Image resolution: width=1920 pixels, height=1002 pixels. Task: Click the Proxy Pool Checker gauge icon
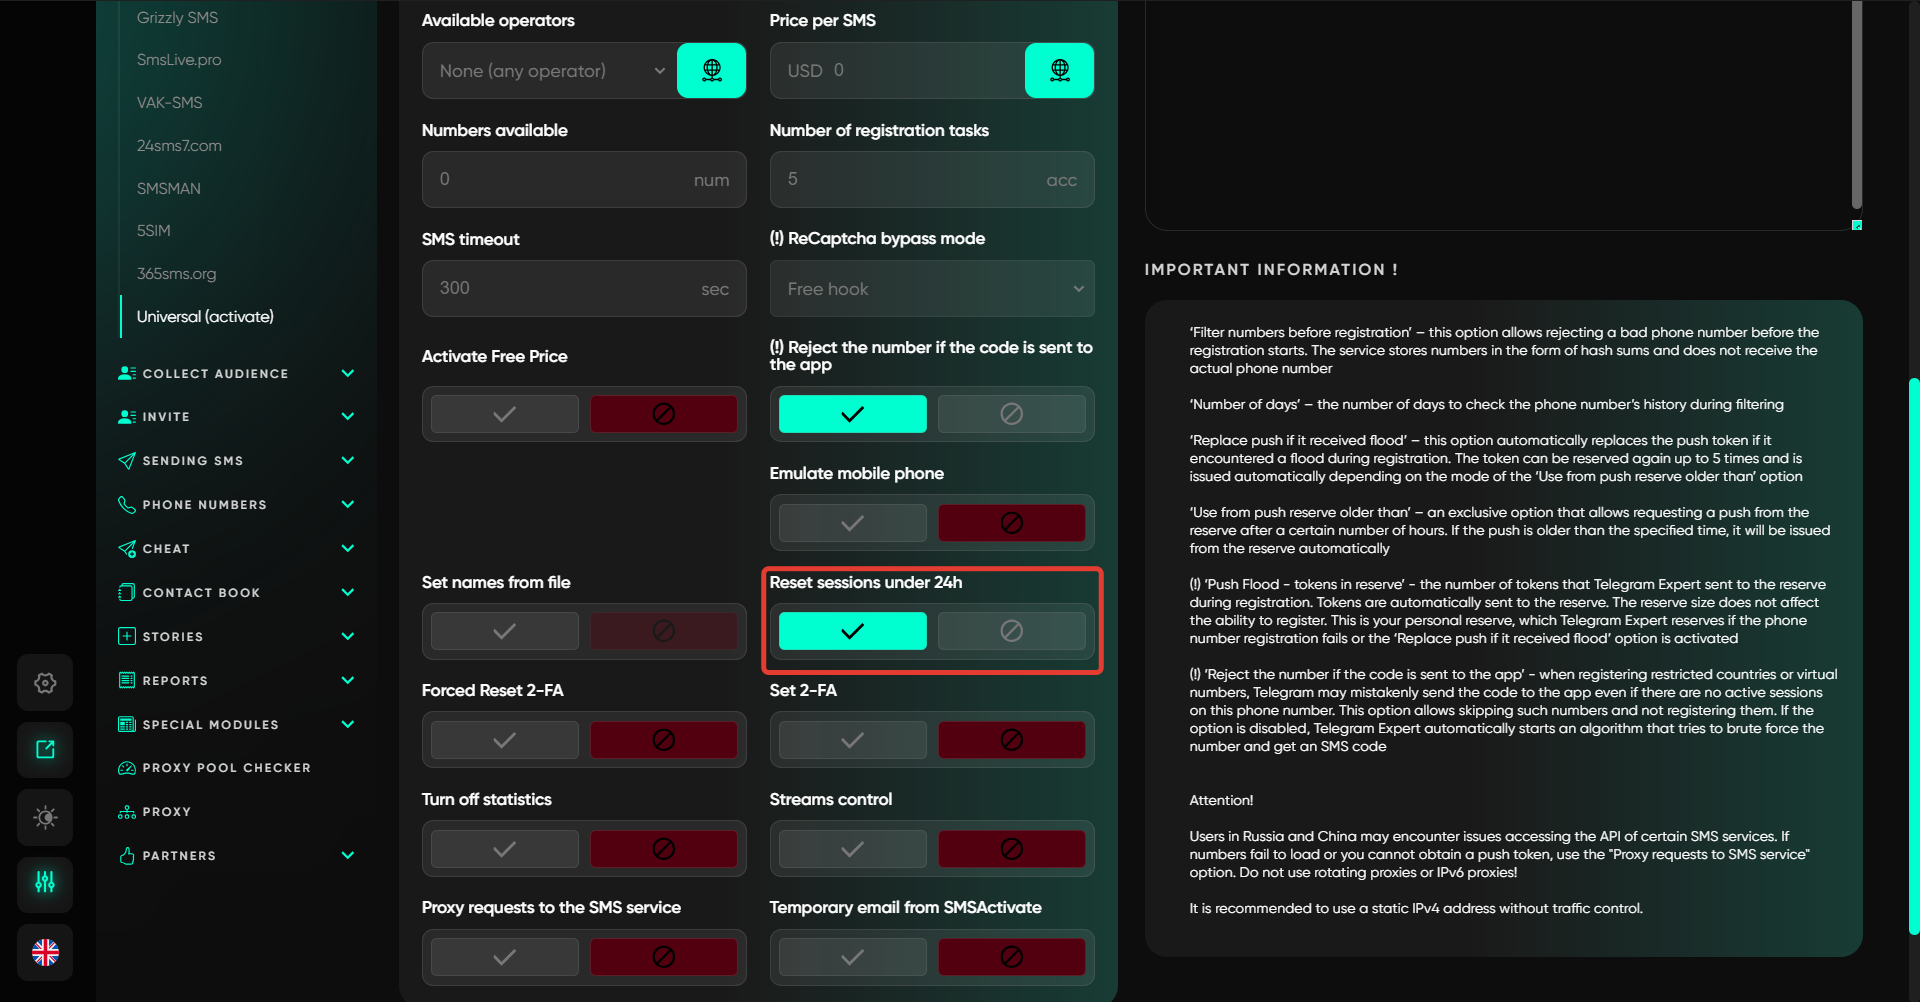click(x=127, y=768)
